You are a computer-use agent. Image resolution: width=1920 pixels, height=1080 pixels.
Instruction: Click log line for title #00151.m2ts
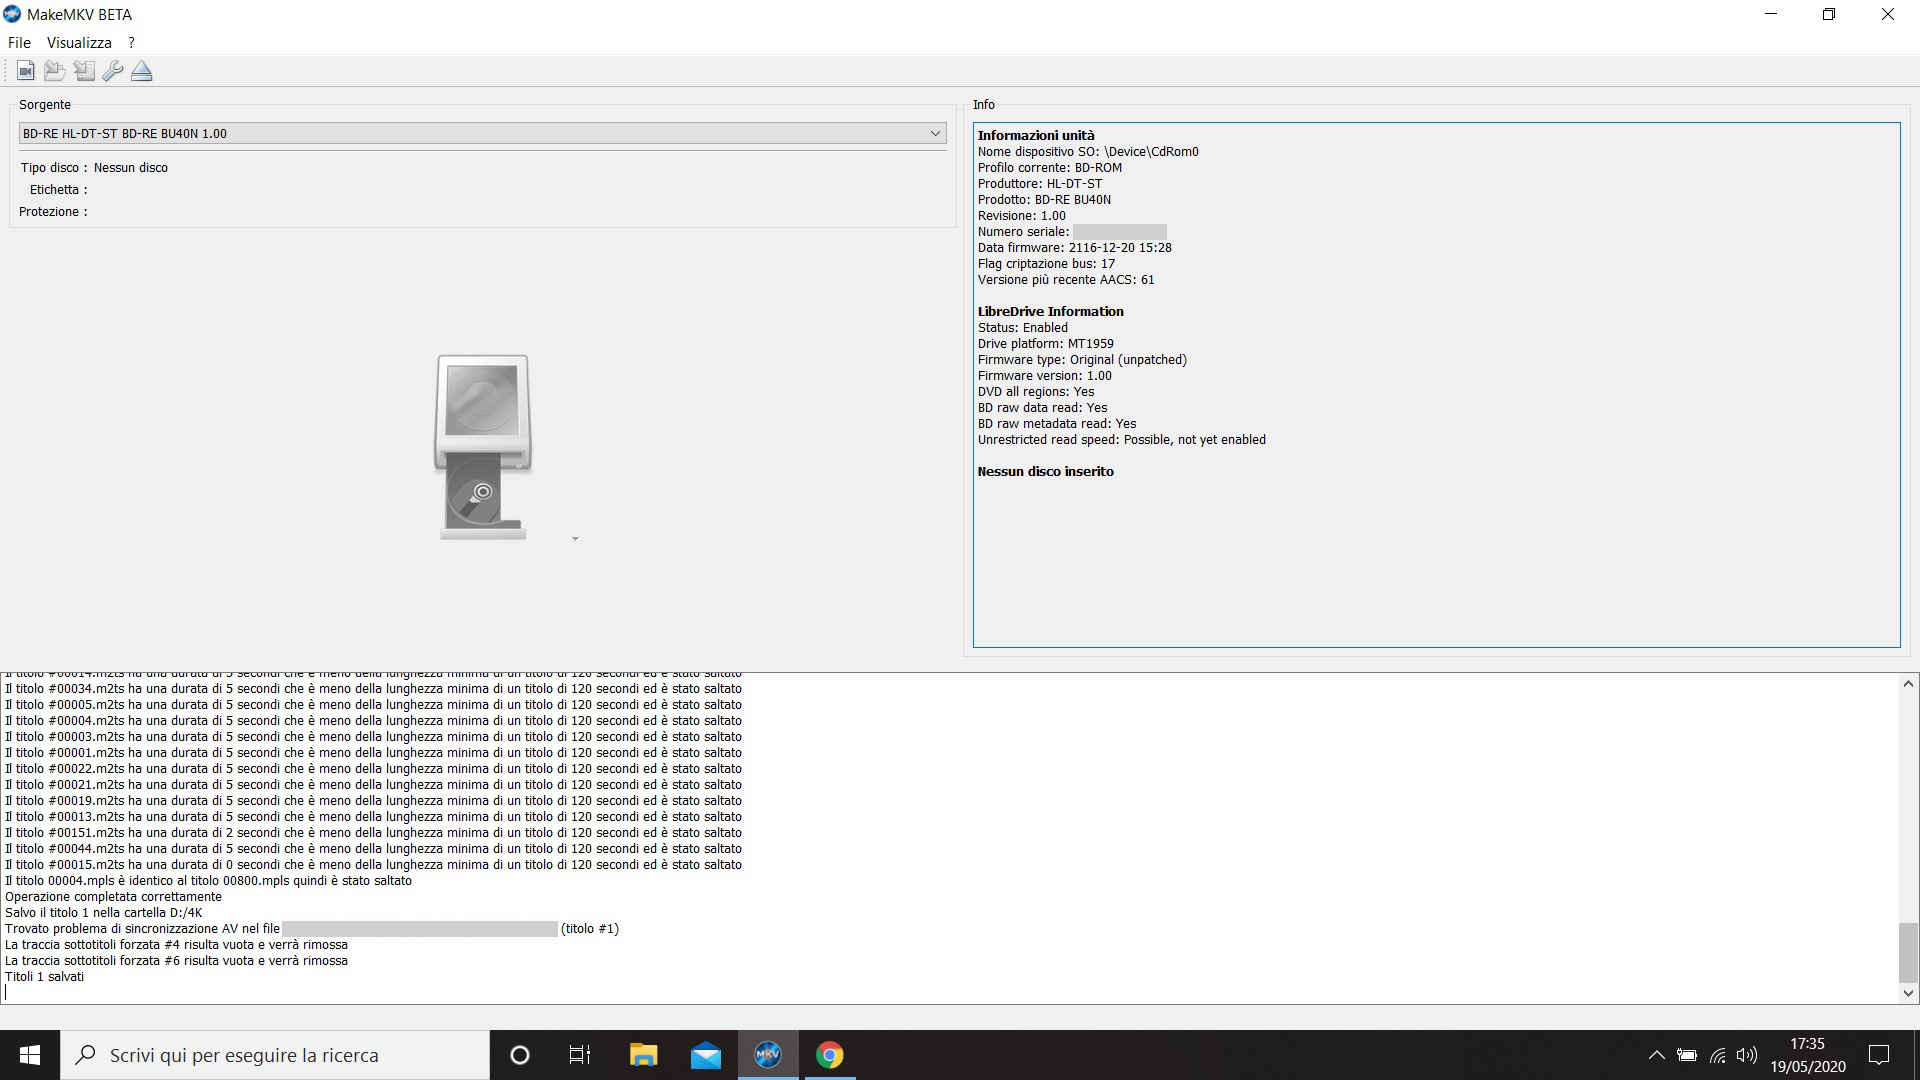point(373,833)
